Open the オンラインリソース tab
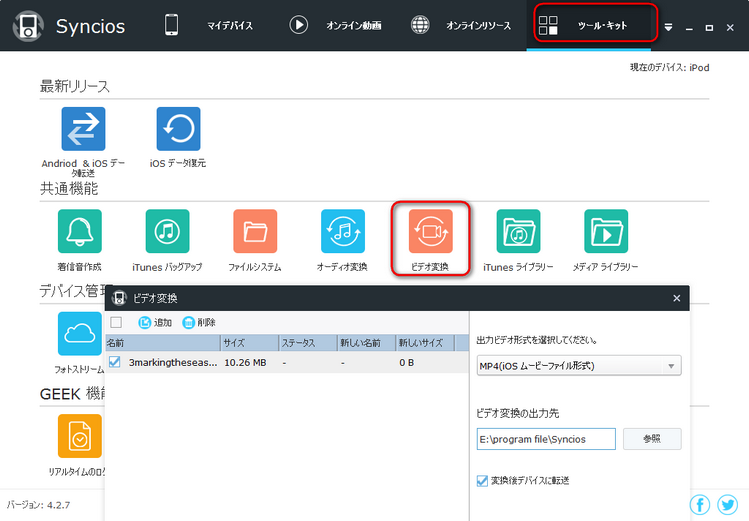This screenshot has width=749, height=521. 478,26
